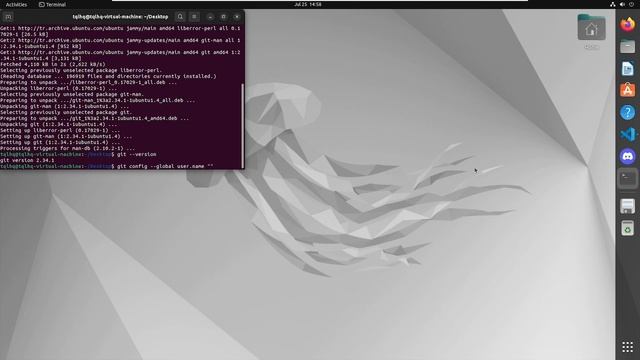
Task: Open the terminal hamburger menu
Action: pos(194,17)
